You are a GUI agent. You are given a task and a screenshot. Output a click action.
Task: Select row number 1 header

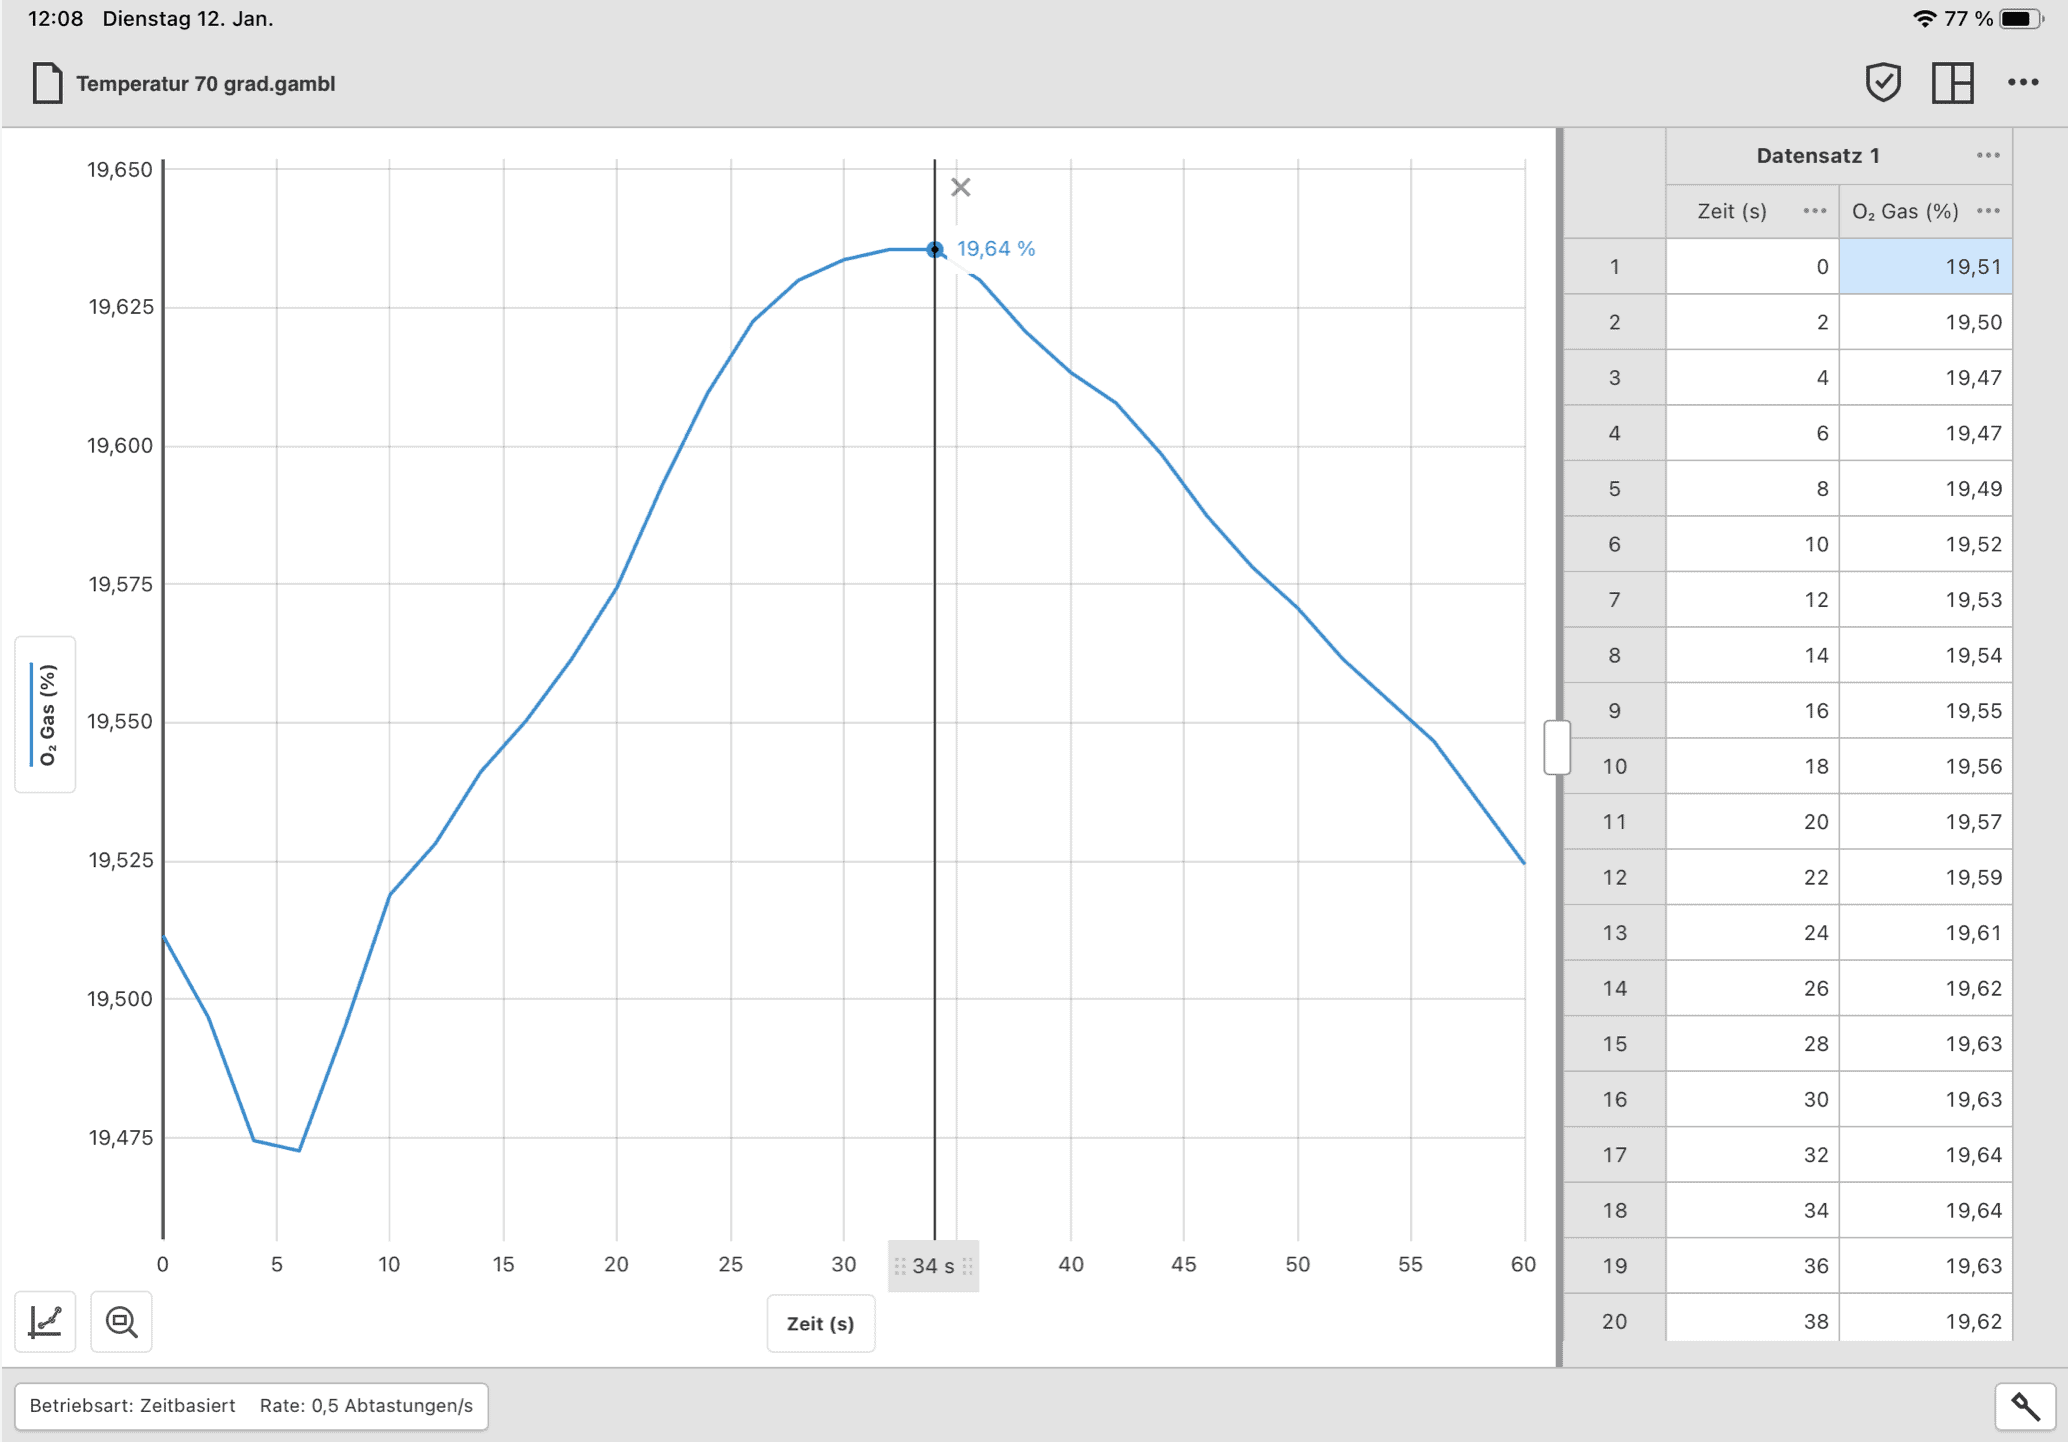pos(1614,266)
